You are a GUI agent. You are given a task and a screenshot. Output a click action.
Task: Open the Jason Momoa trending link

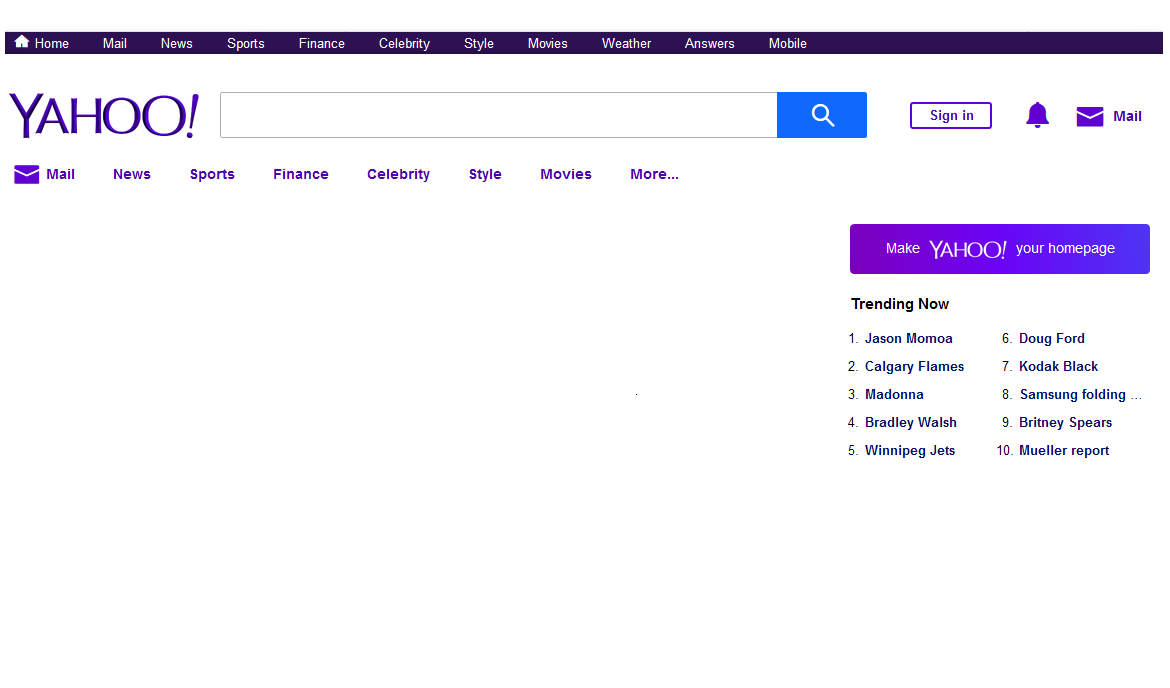click(x=908, y=338)
